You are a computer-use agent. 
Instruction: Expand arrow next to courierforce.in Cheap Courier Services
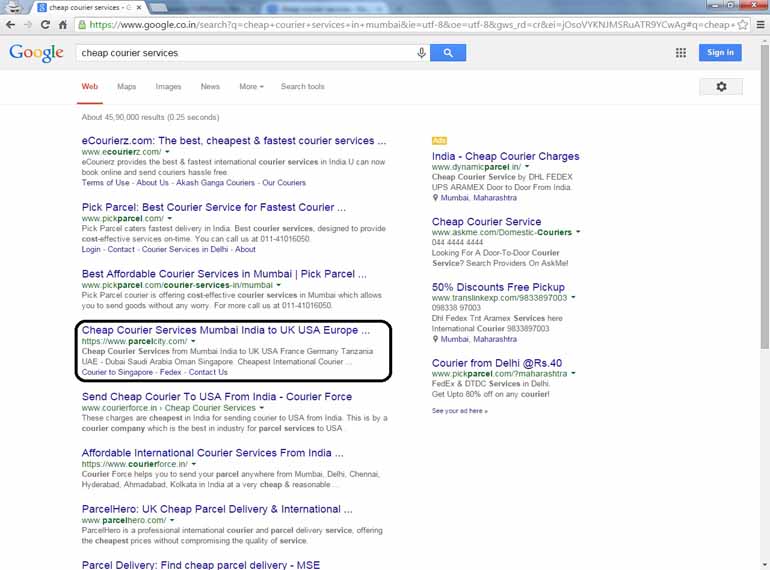(x=262, y=408)
